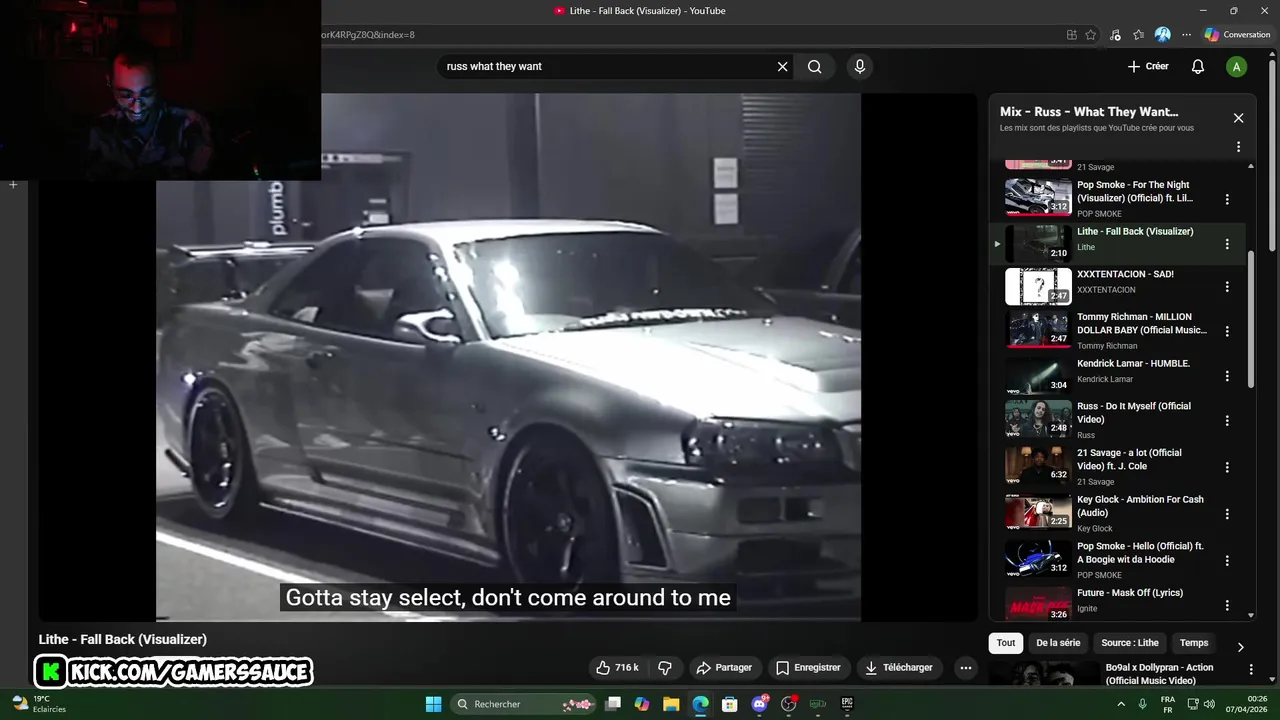Image resolution: width=1280 pixels, height=720 pixels.
Task: Select the Source : Lithe chip
Action: (x=1130, y=643)
